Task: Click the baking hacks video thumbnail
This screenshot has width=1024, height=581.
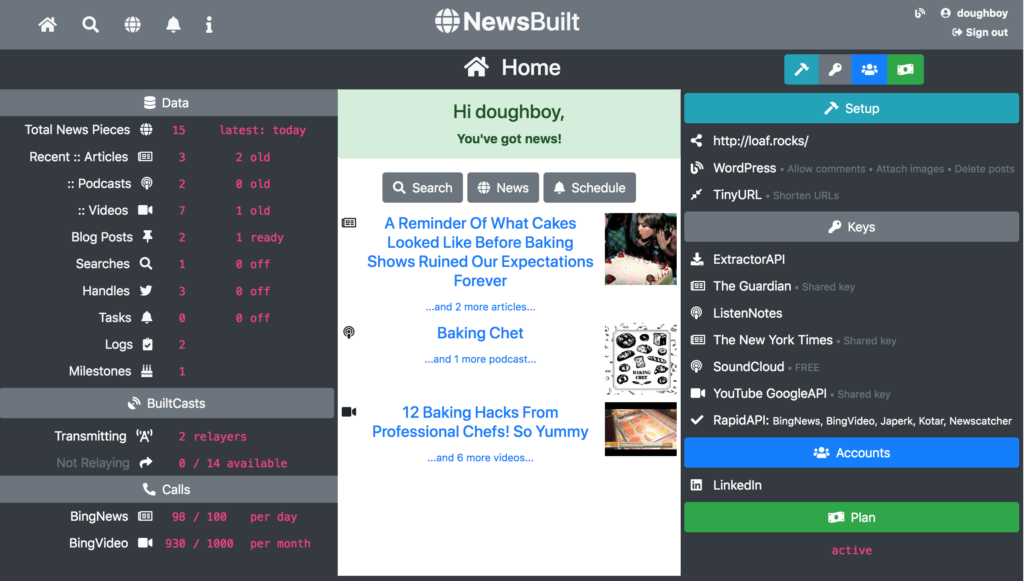Action: tap(641, 429)
